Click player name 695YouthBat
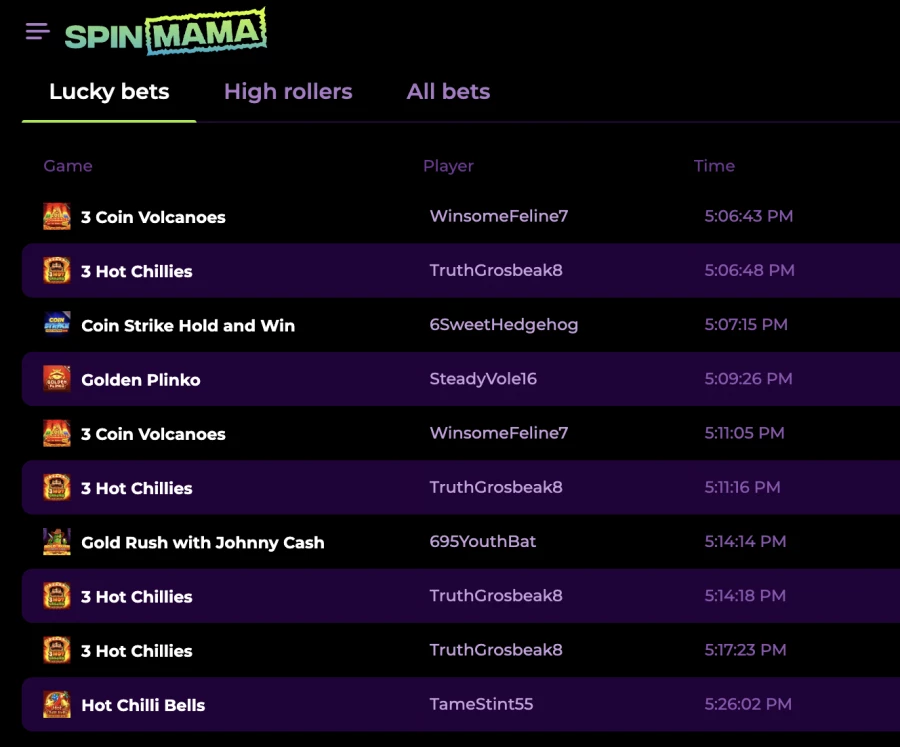The width and height of the screenshot is (900, 747). pyautogui.click(x=483, y=542)
